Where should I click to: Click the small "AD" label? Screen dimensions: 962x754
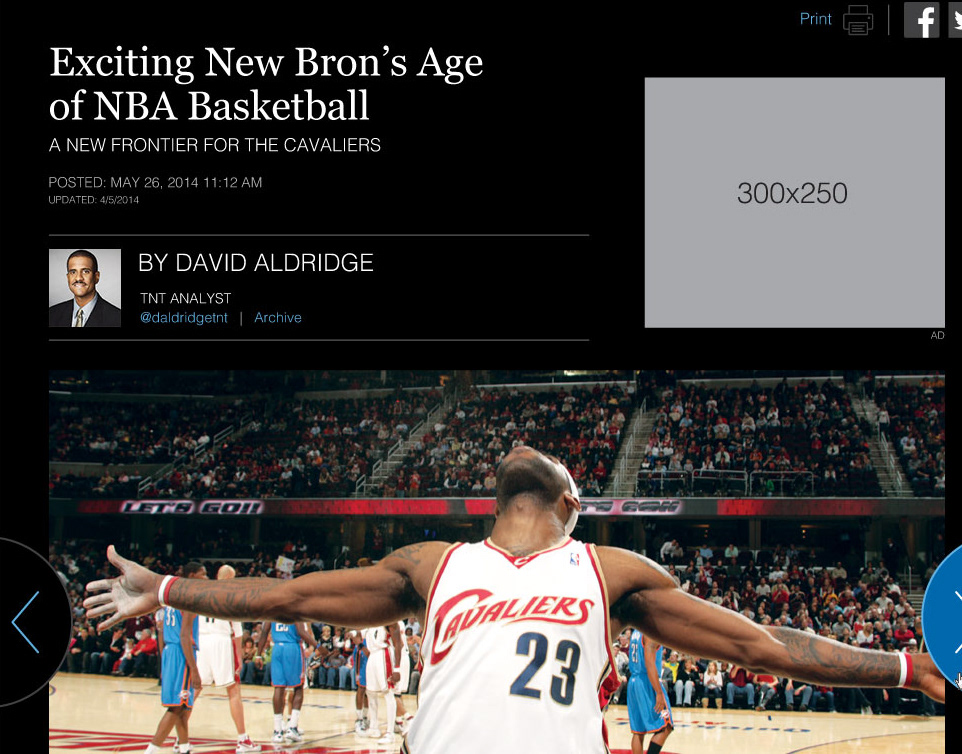tap(937, 336)
